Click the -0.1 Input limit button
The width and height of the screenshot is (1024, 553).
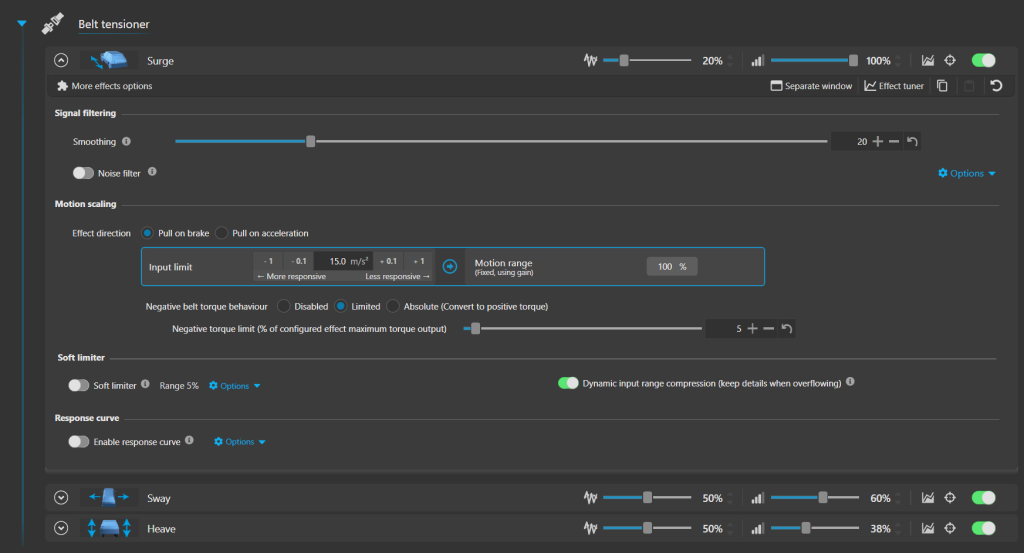(x=299, y=261)
